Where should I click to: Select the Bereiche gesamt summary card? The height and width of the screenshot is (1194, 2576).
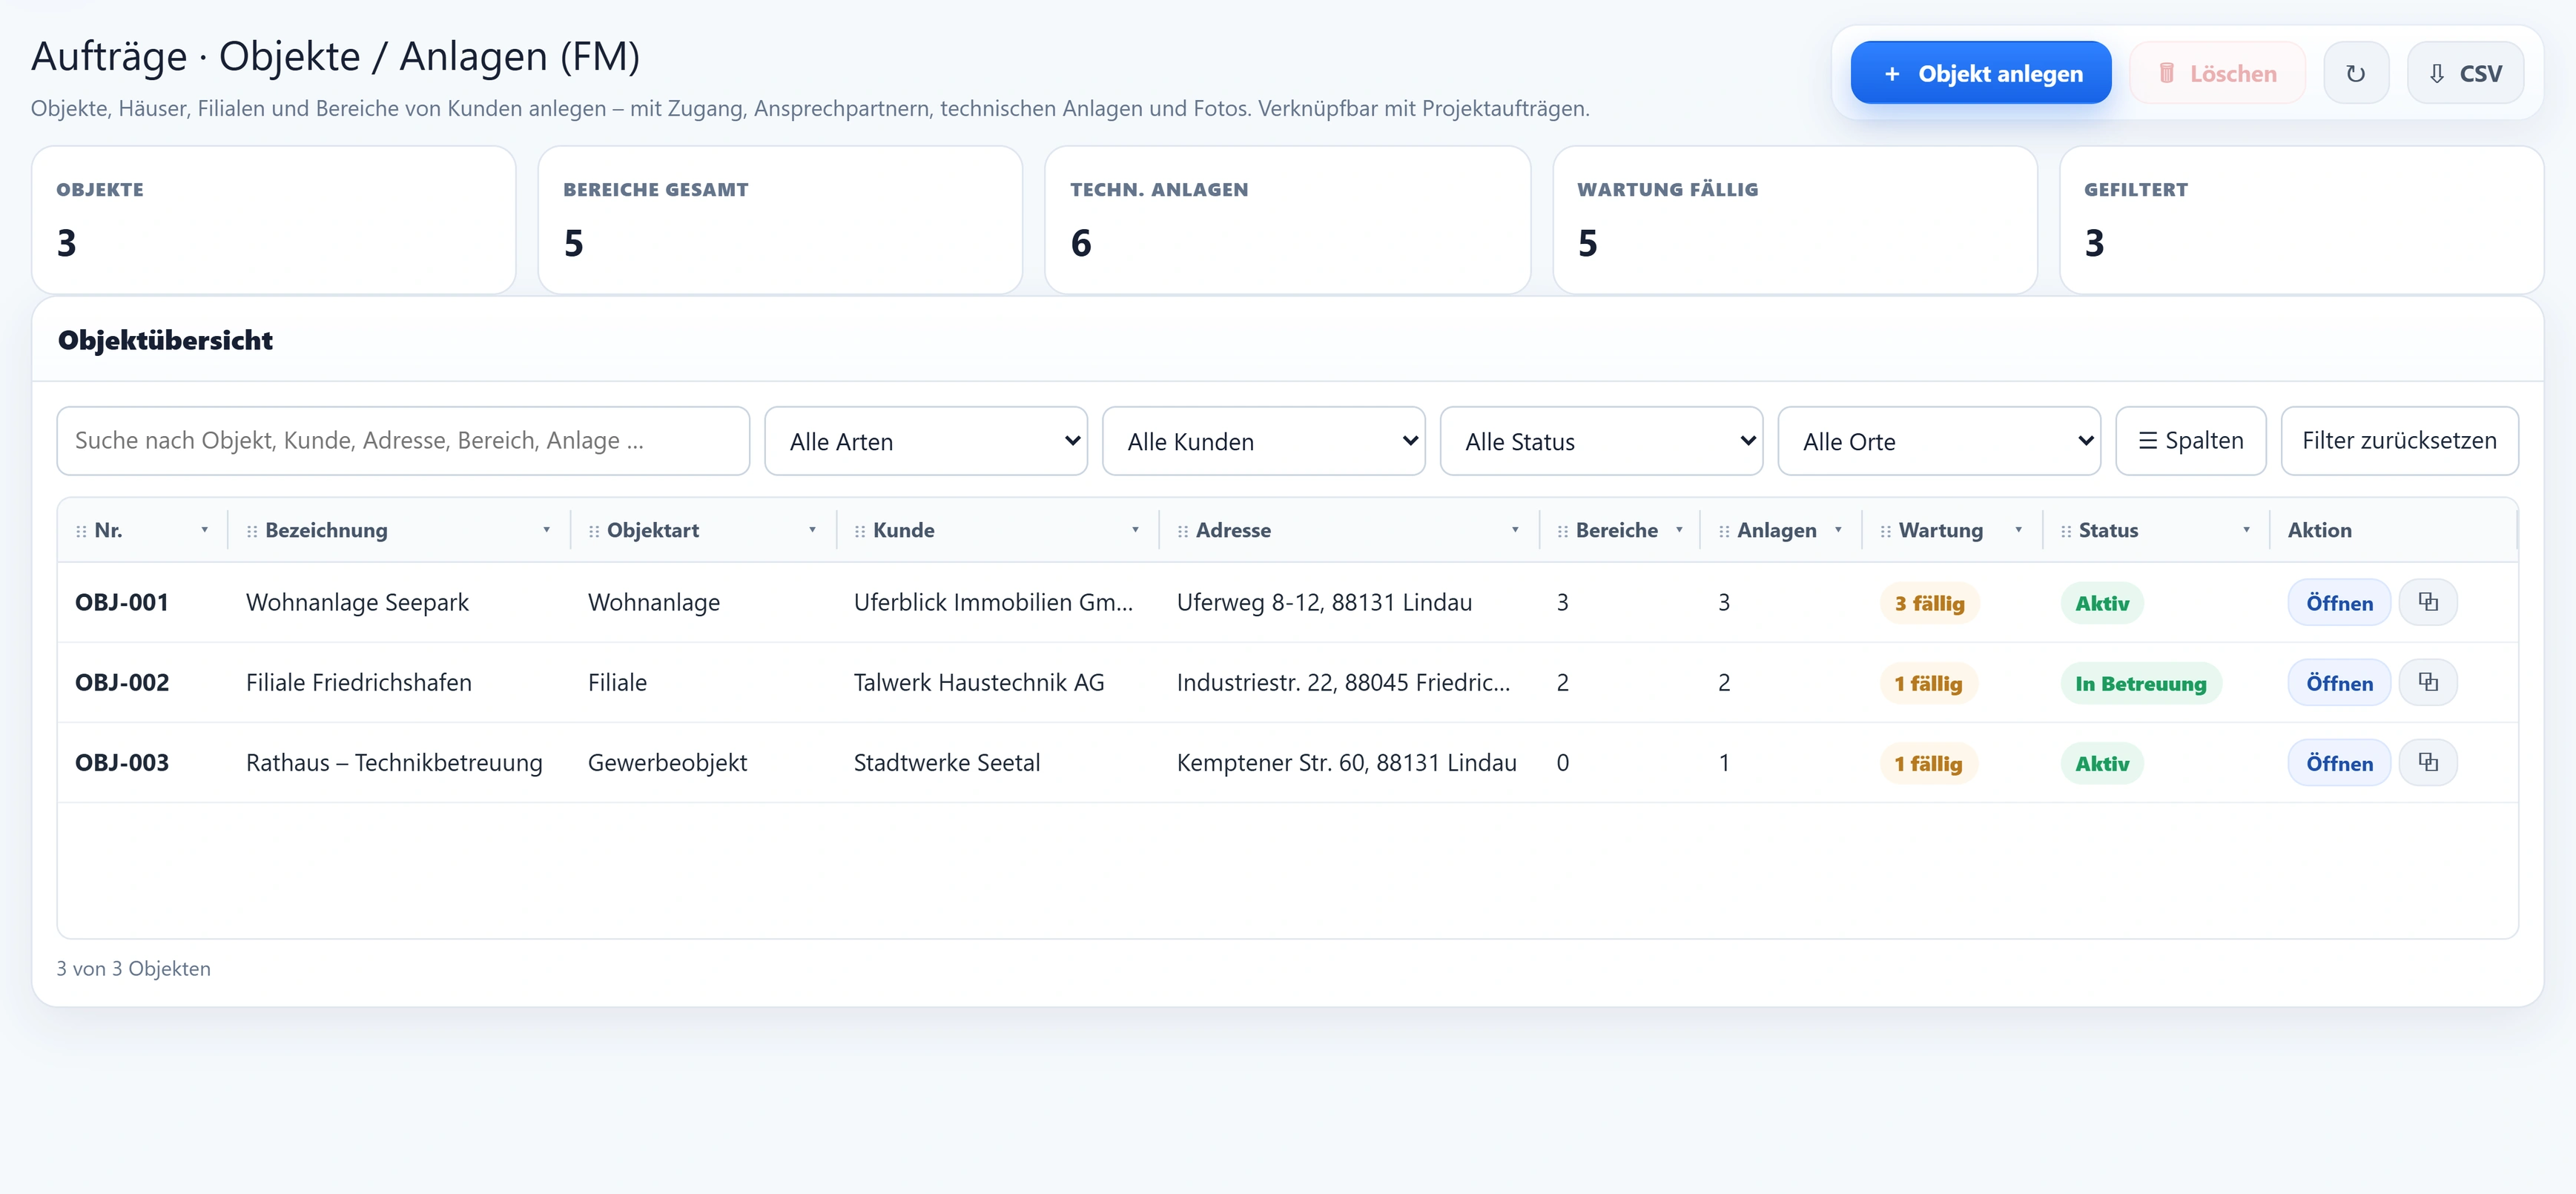point(780,220)
